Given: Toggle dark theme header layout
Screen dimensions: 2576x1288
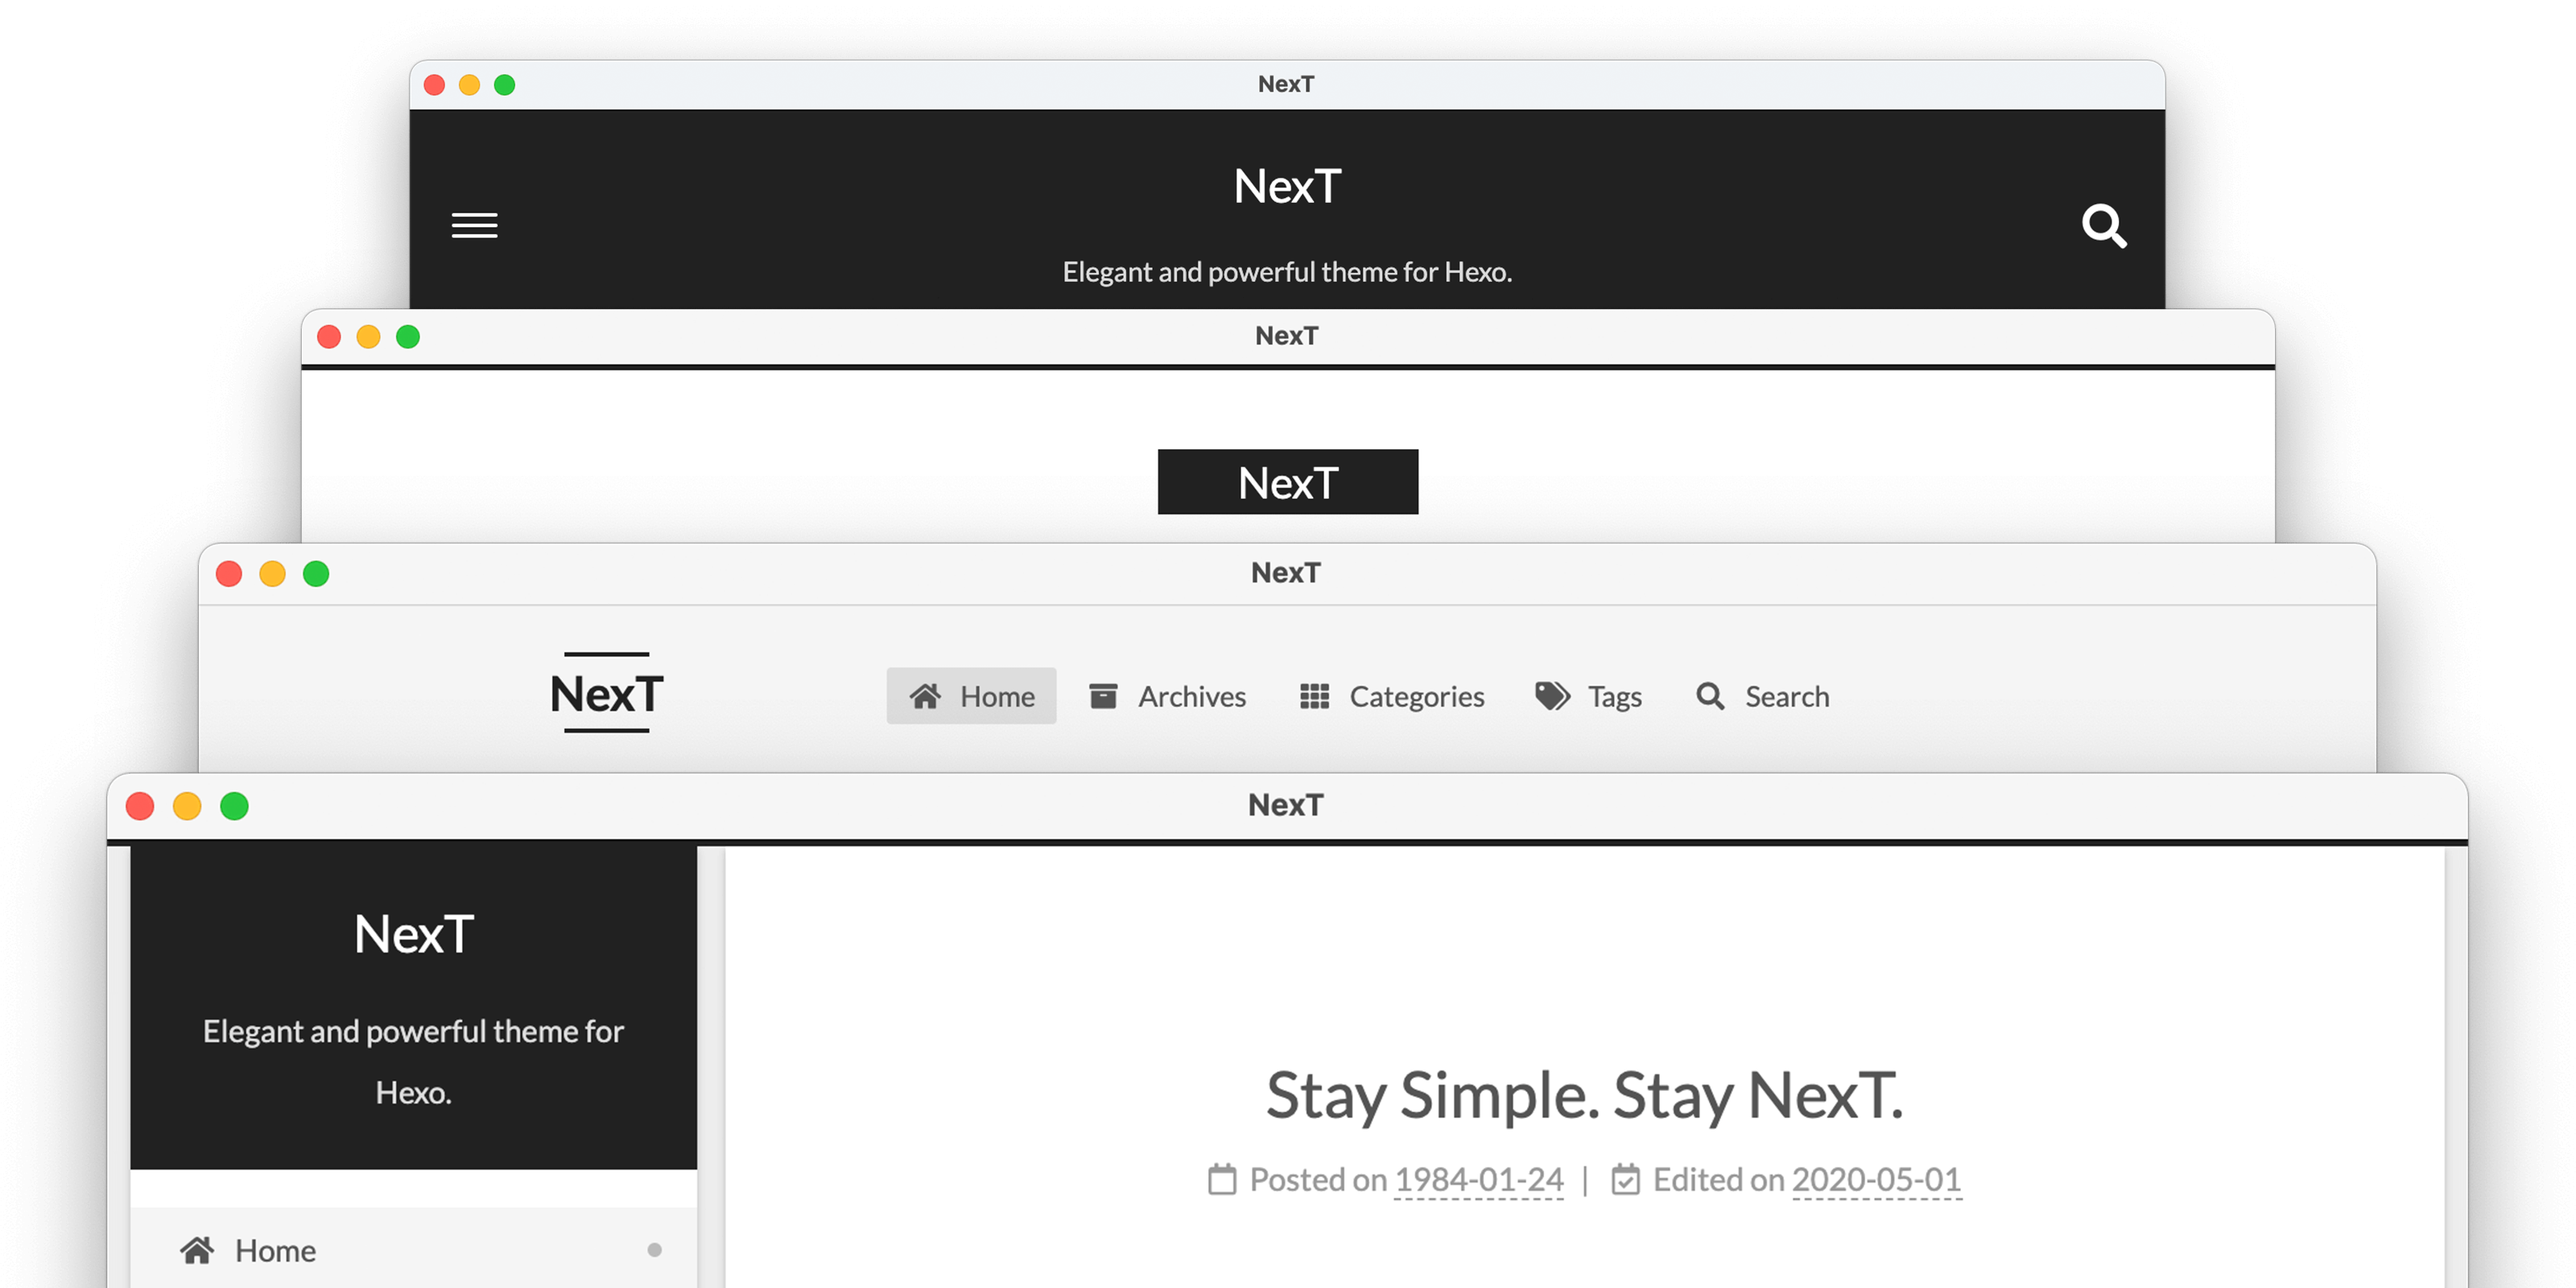Looking at the screenshot, I should [477, 225].
